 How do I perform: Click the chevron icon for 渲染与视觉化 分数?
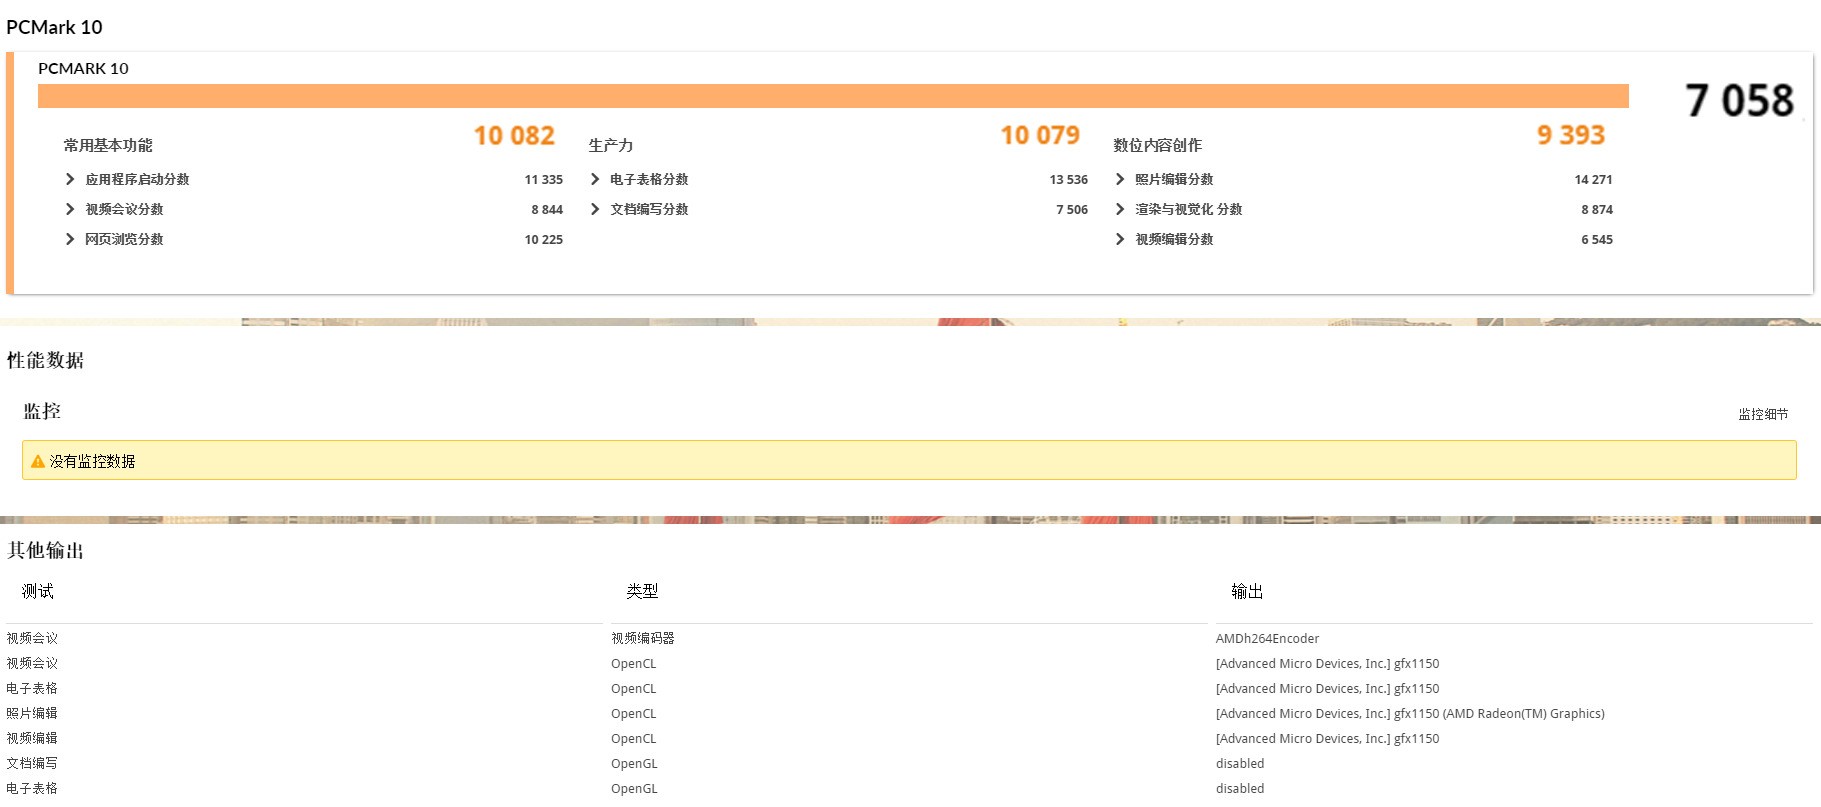click(x=1120, y=209)
